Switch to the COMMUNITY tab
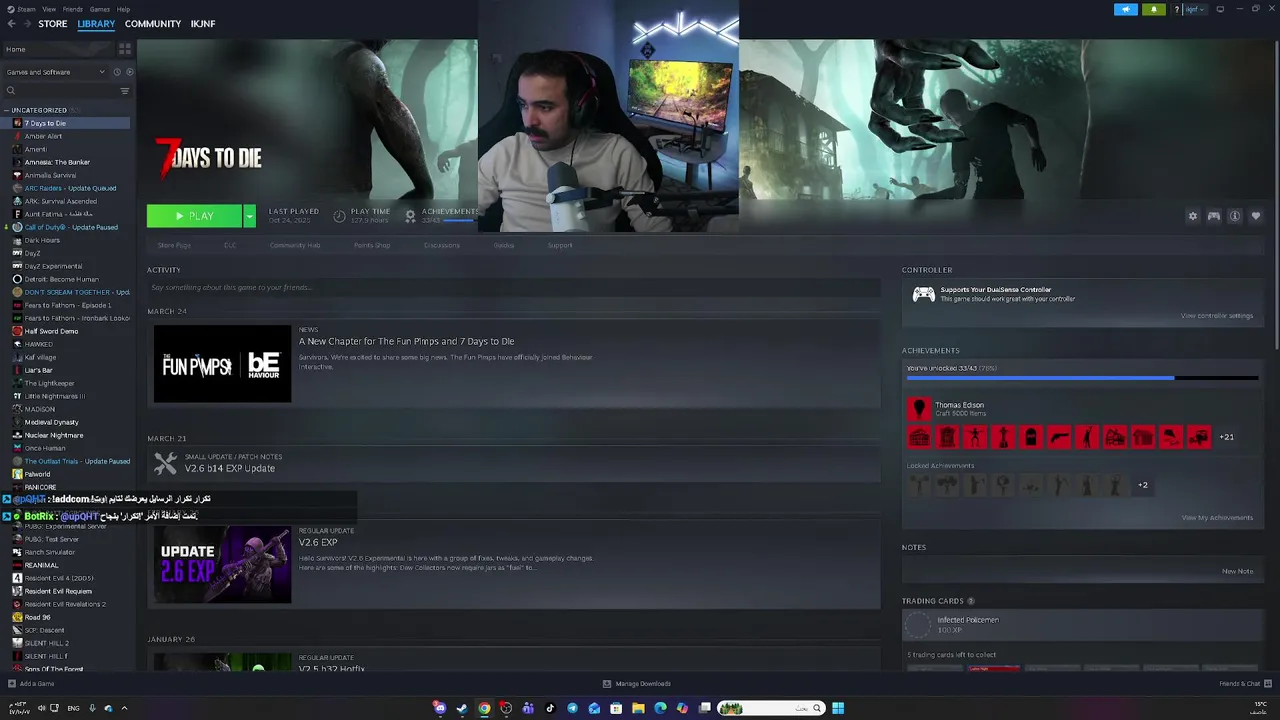 [x=153, y=24]
